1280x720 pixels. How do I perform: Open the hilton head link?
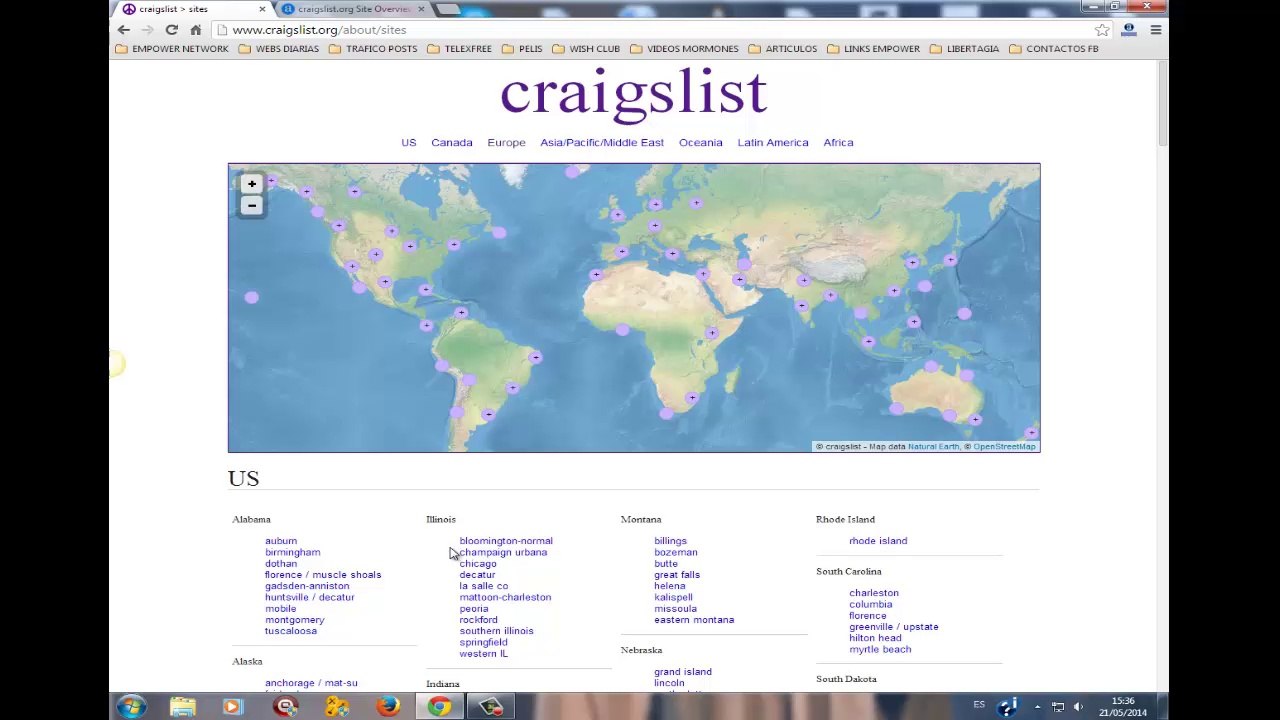(875, 638)
